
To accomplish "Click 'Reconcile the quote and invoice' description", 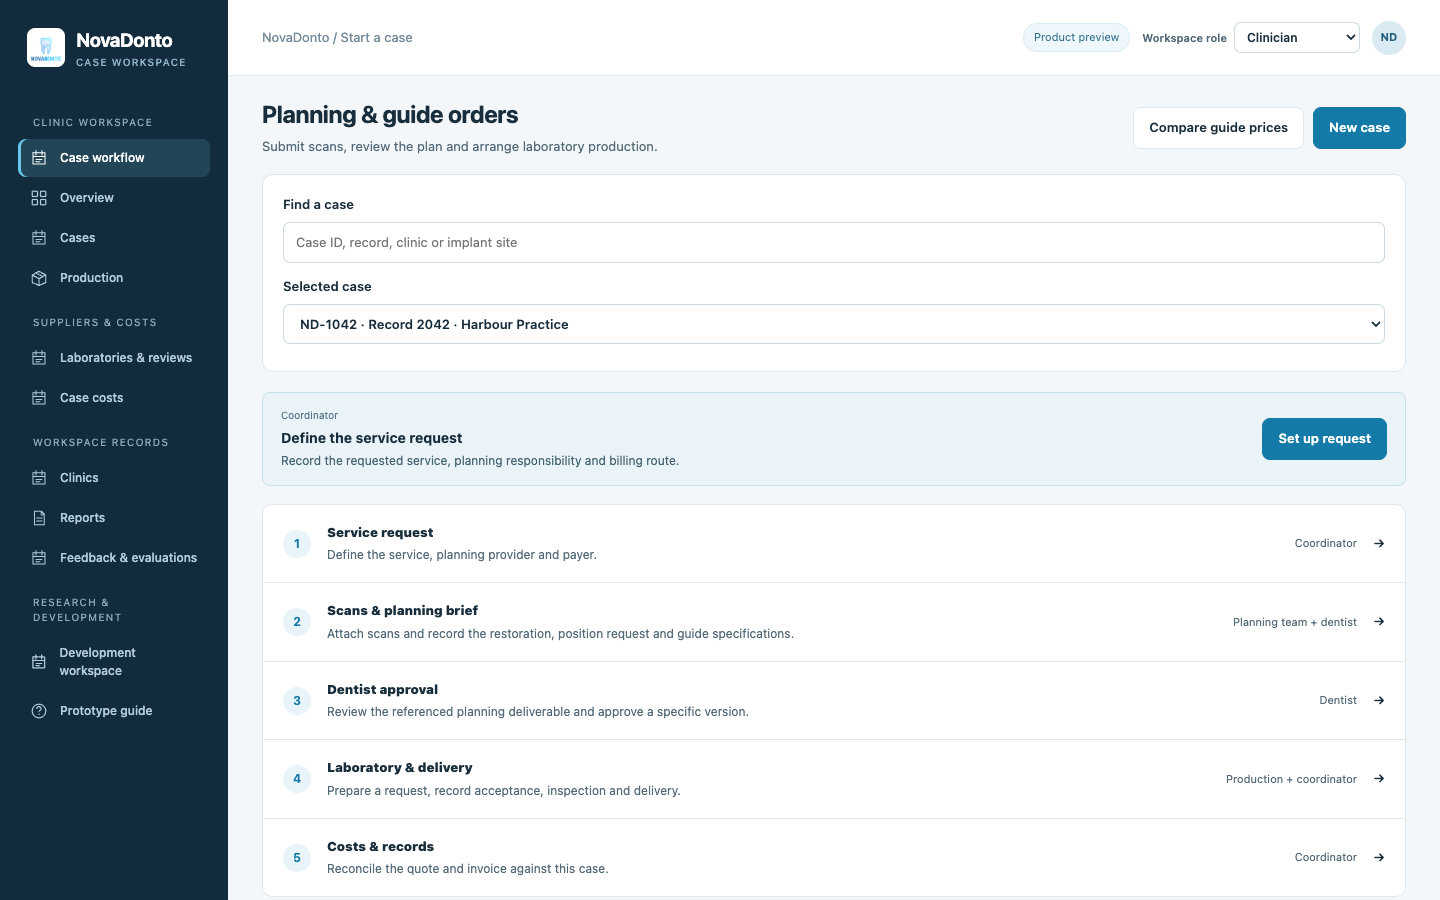I will [x=467, y=869].
